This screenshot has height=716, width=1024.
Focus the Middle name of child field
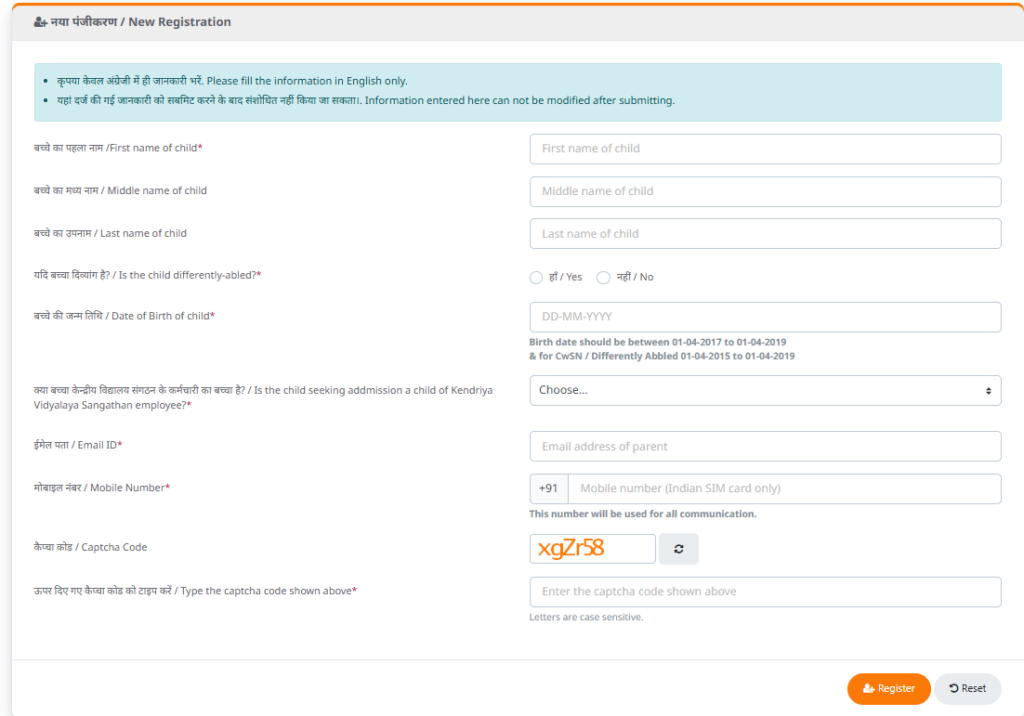pos(765,191)
